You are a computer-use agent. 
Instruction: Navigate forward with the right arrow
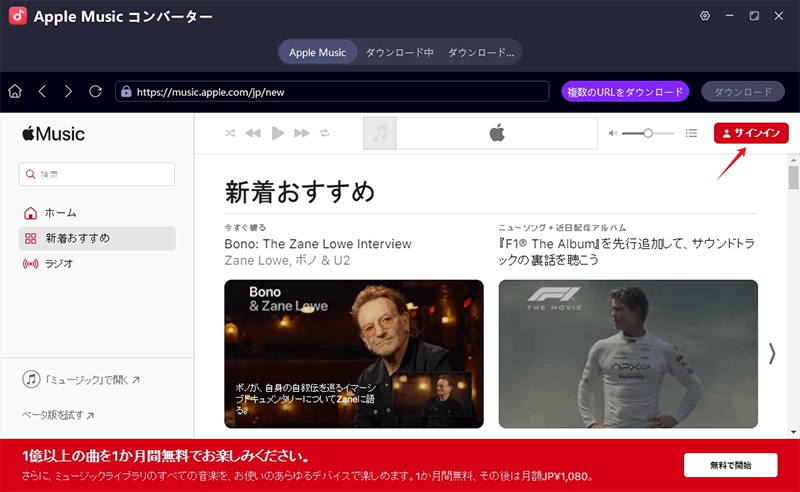[68, 91]
